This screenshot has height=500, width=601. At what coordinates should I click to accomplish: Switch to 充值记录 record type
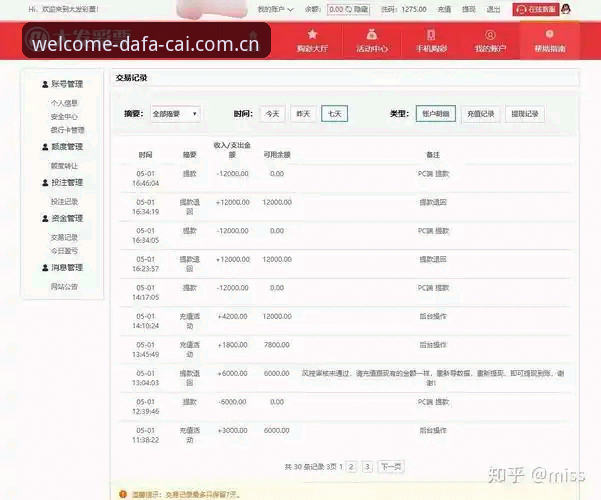tap(481, 114)
